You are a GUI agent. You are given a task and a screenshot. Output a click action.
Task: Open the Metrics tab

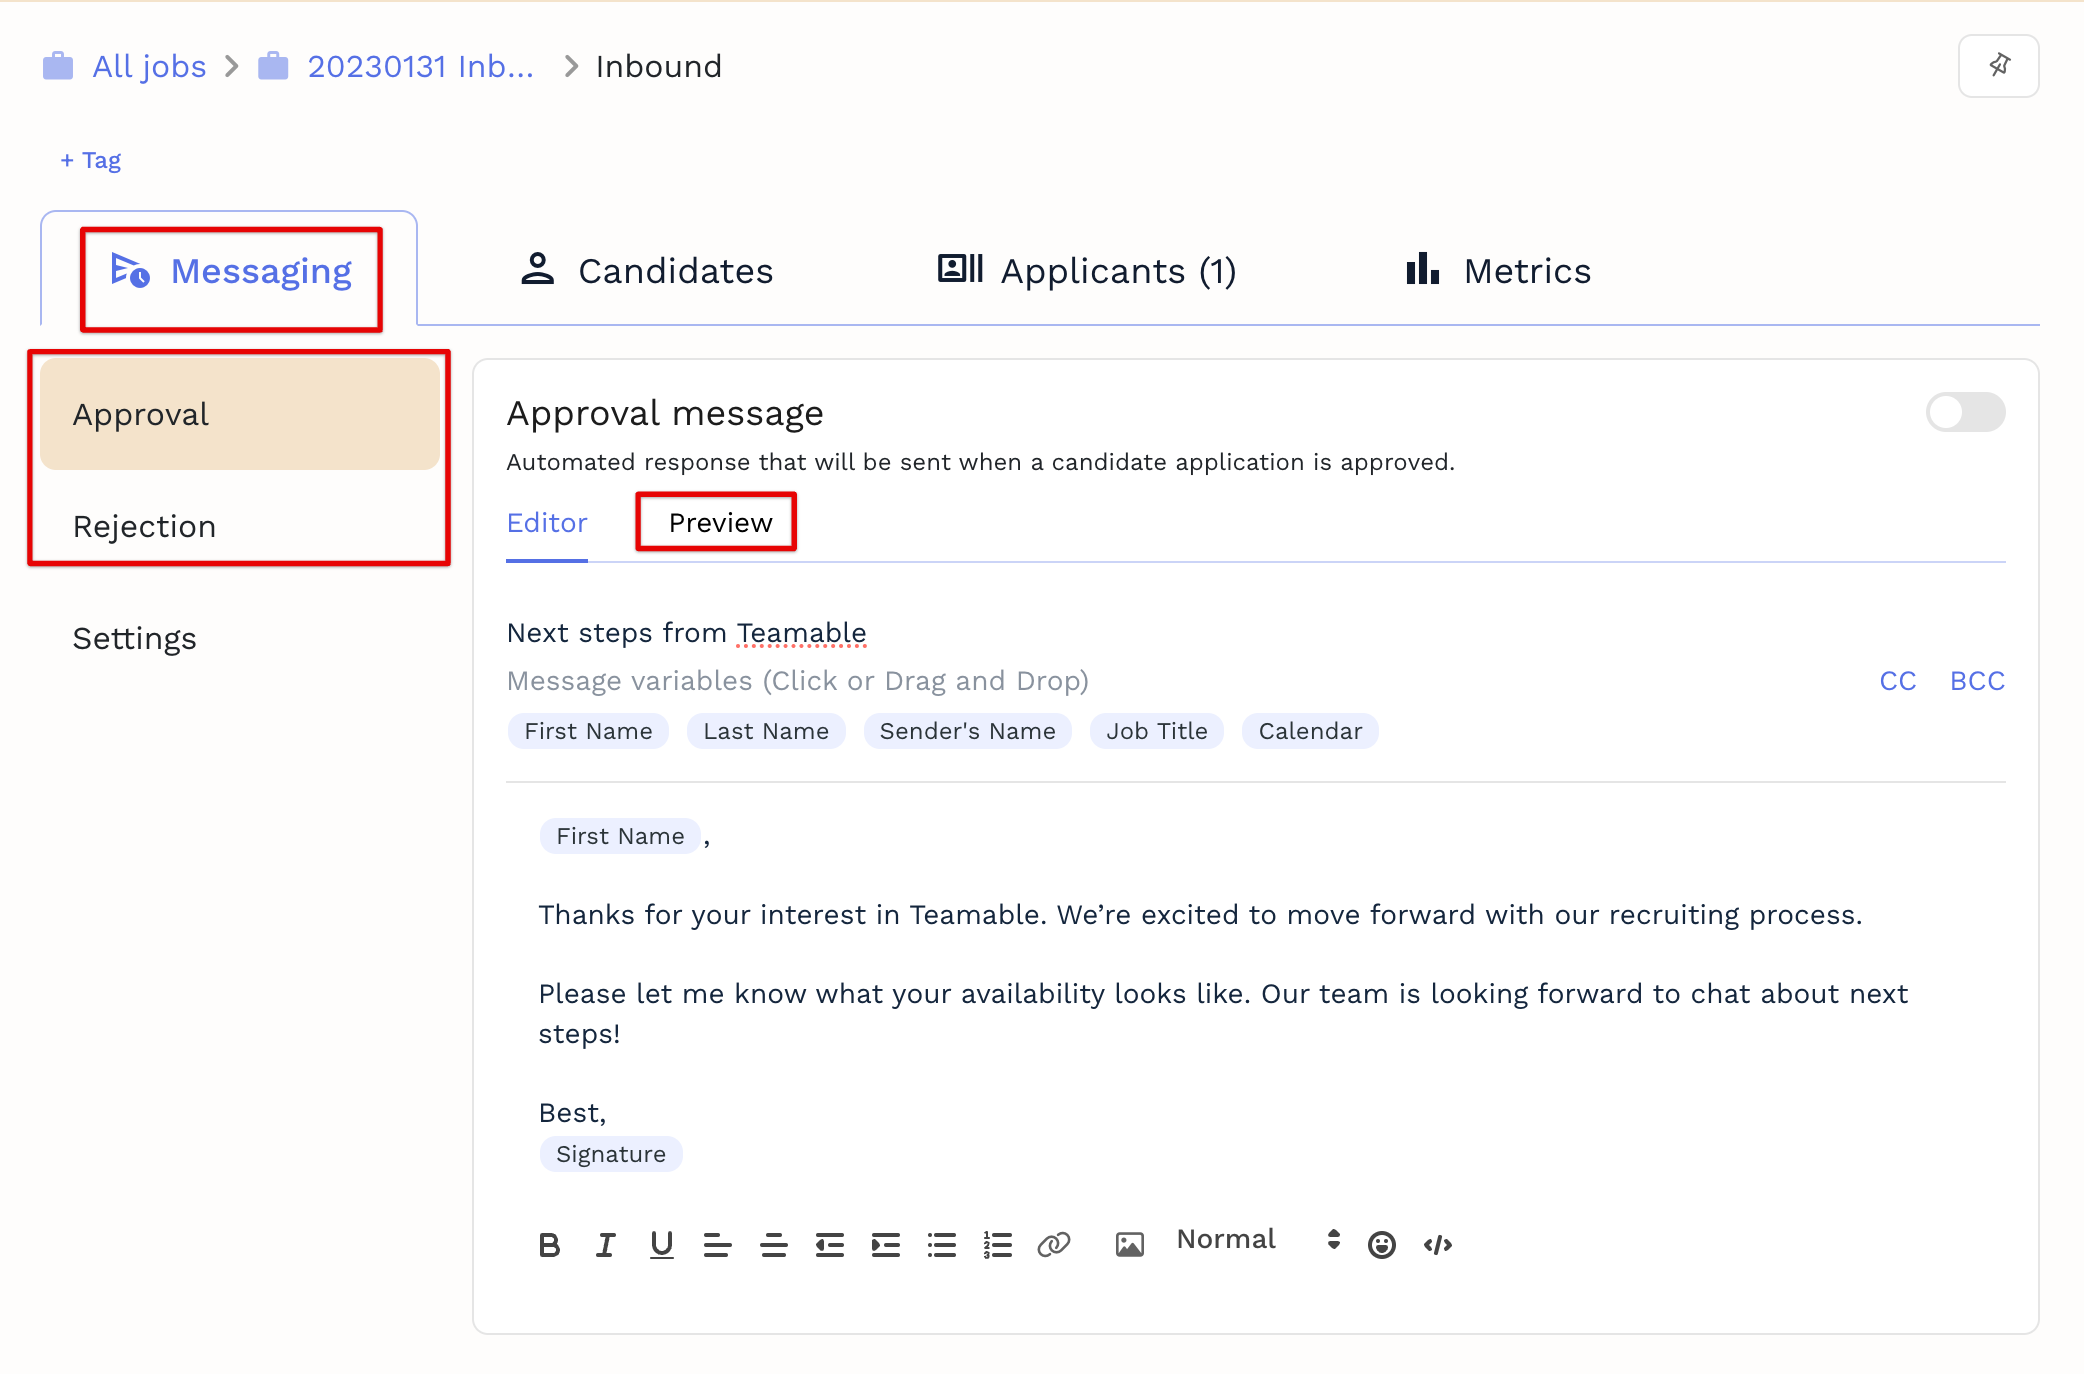click(1494, 270)
